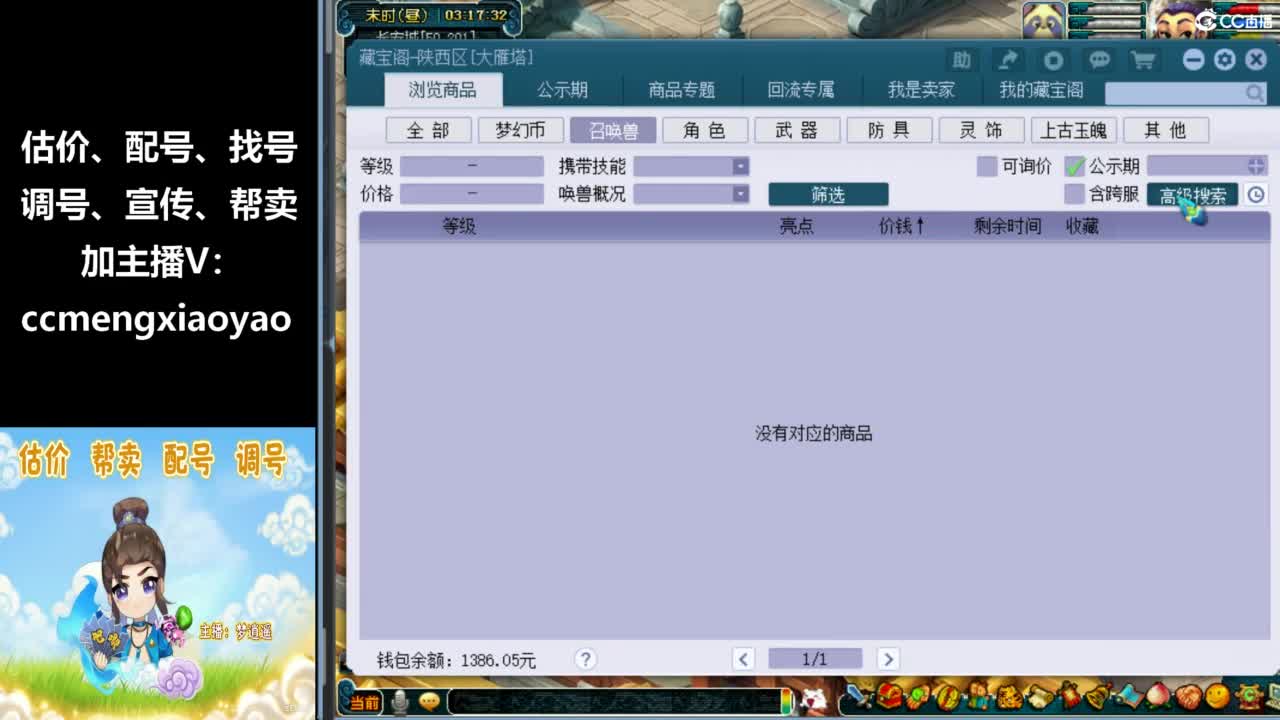Select the 梦幻币 category button
1280x720 pixels.
tap(520, 130)
